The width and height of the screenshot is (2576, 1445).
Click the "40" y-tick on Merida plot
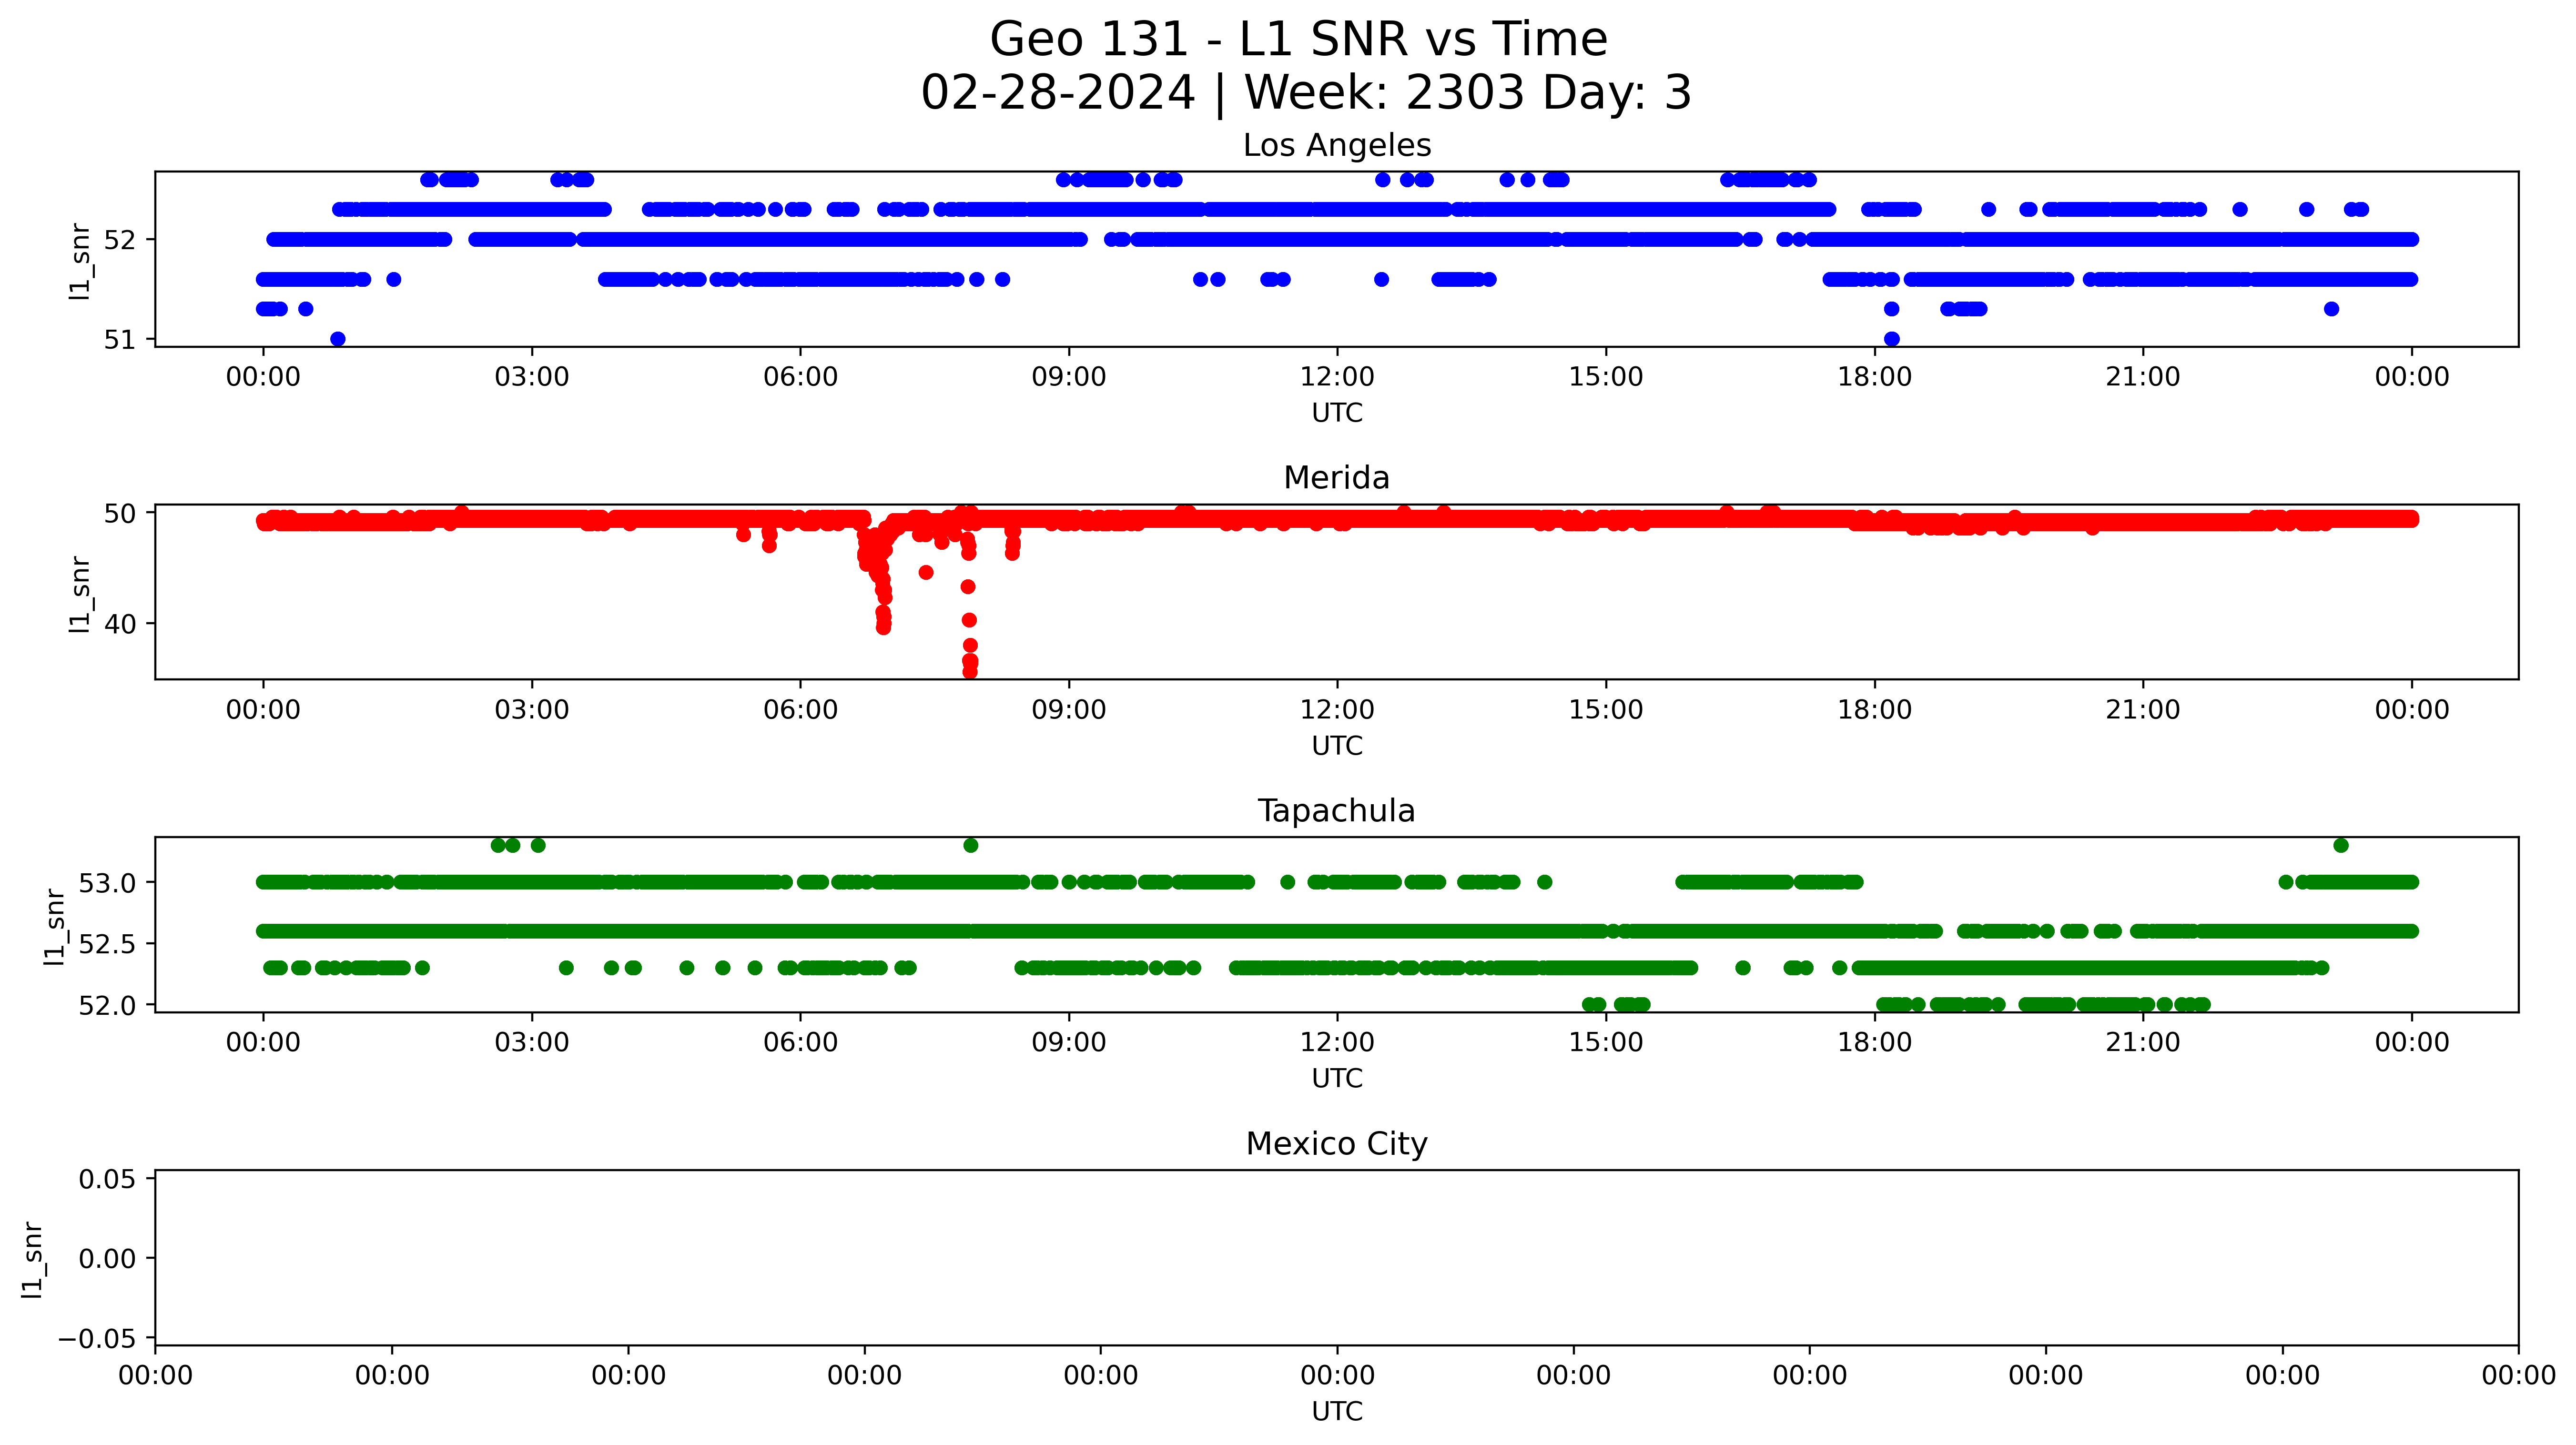click(119, 625)
